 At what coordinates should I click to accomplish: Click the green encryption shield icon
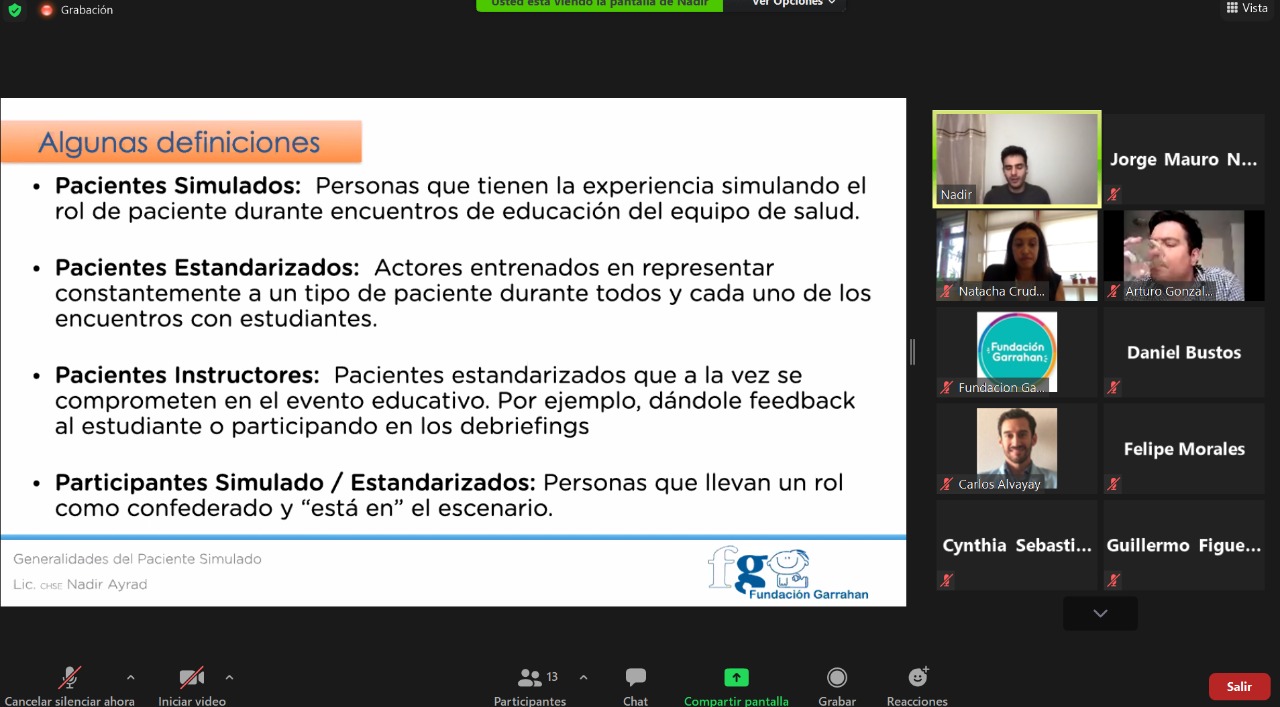14,10
